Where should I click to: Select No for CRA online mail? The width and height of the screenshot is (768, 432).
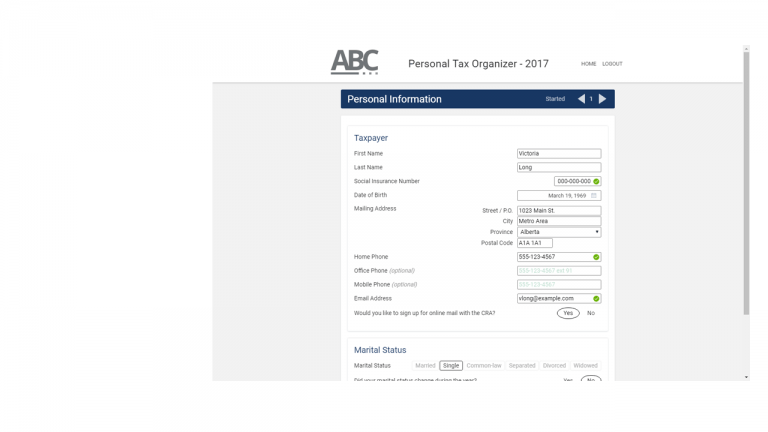coord(591,313)
